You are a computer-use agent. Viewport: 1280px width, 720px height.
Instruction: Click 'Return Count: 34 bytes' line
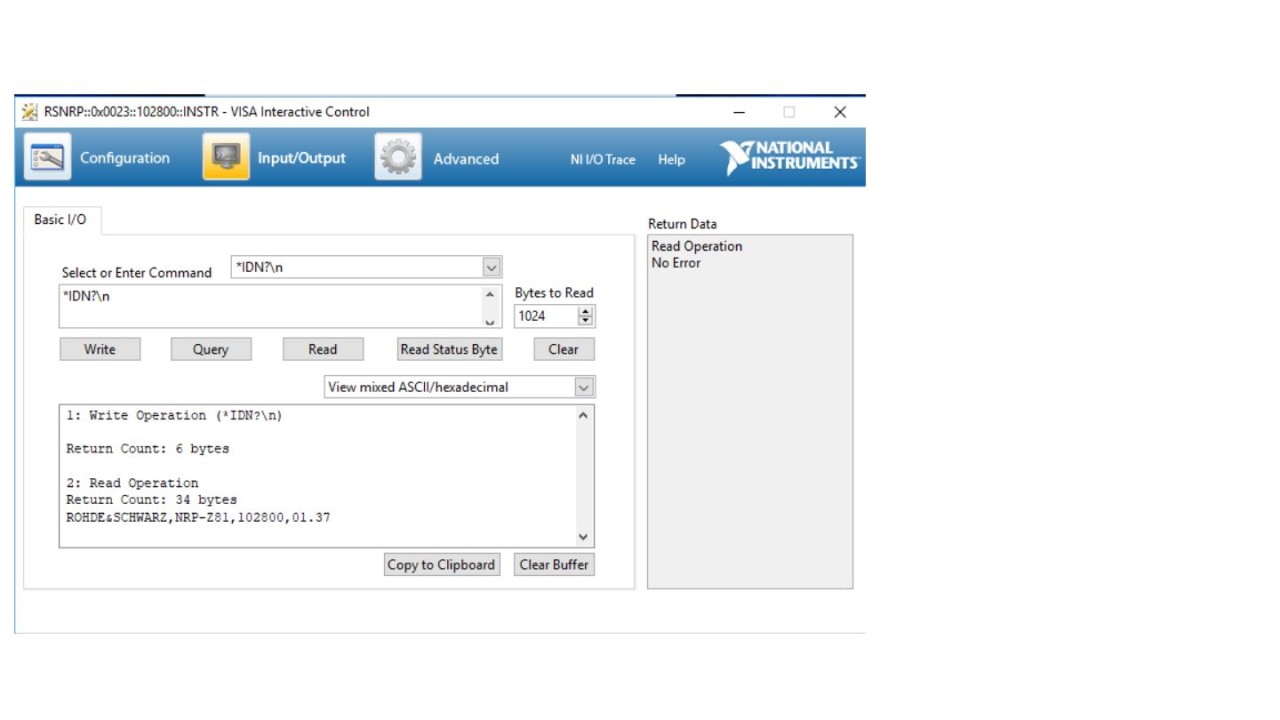coord(152,500)
